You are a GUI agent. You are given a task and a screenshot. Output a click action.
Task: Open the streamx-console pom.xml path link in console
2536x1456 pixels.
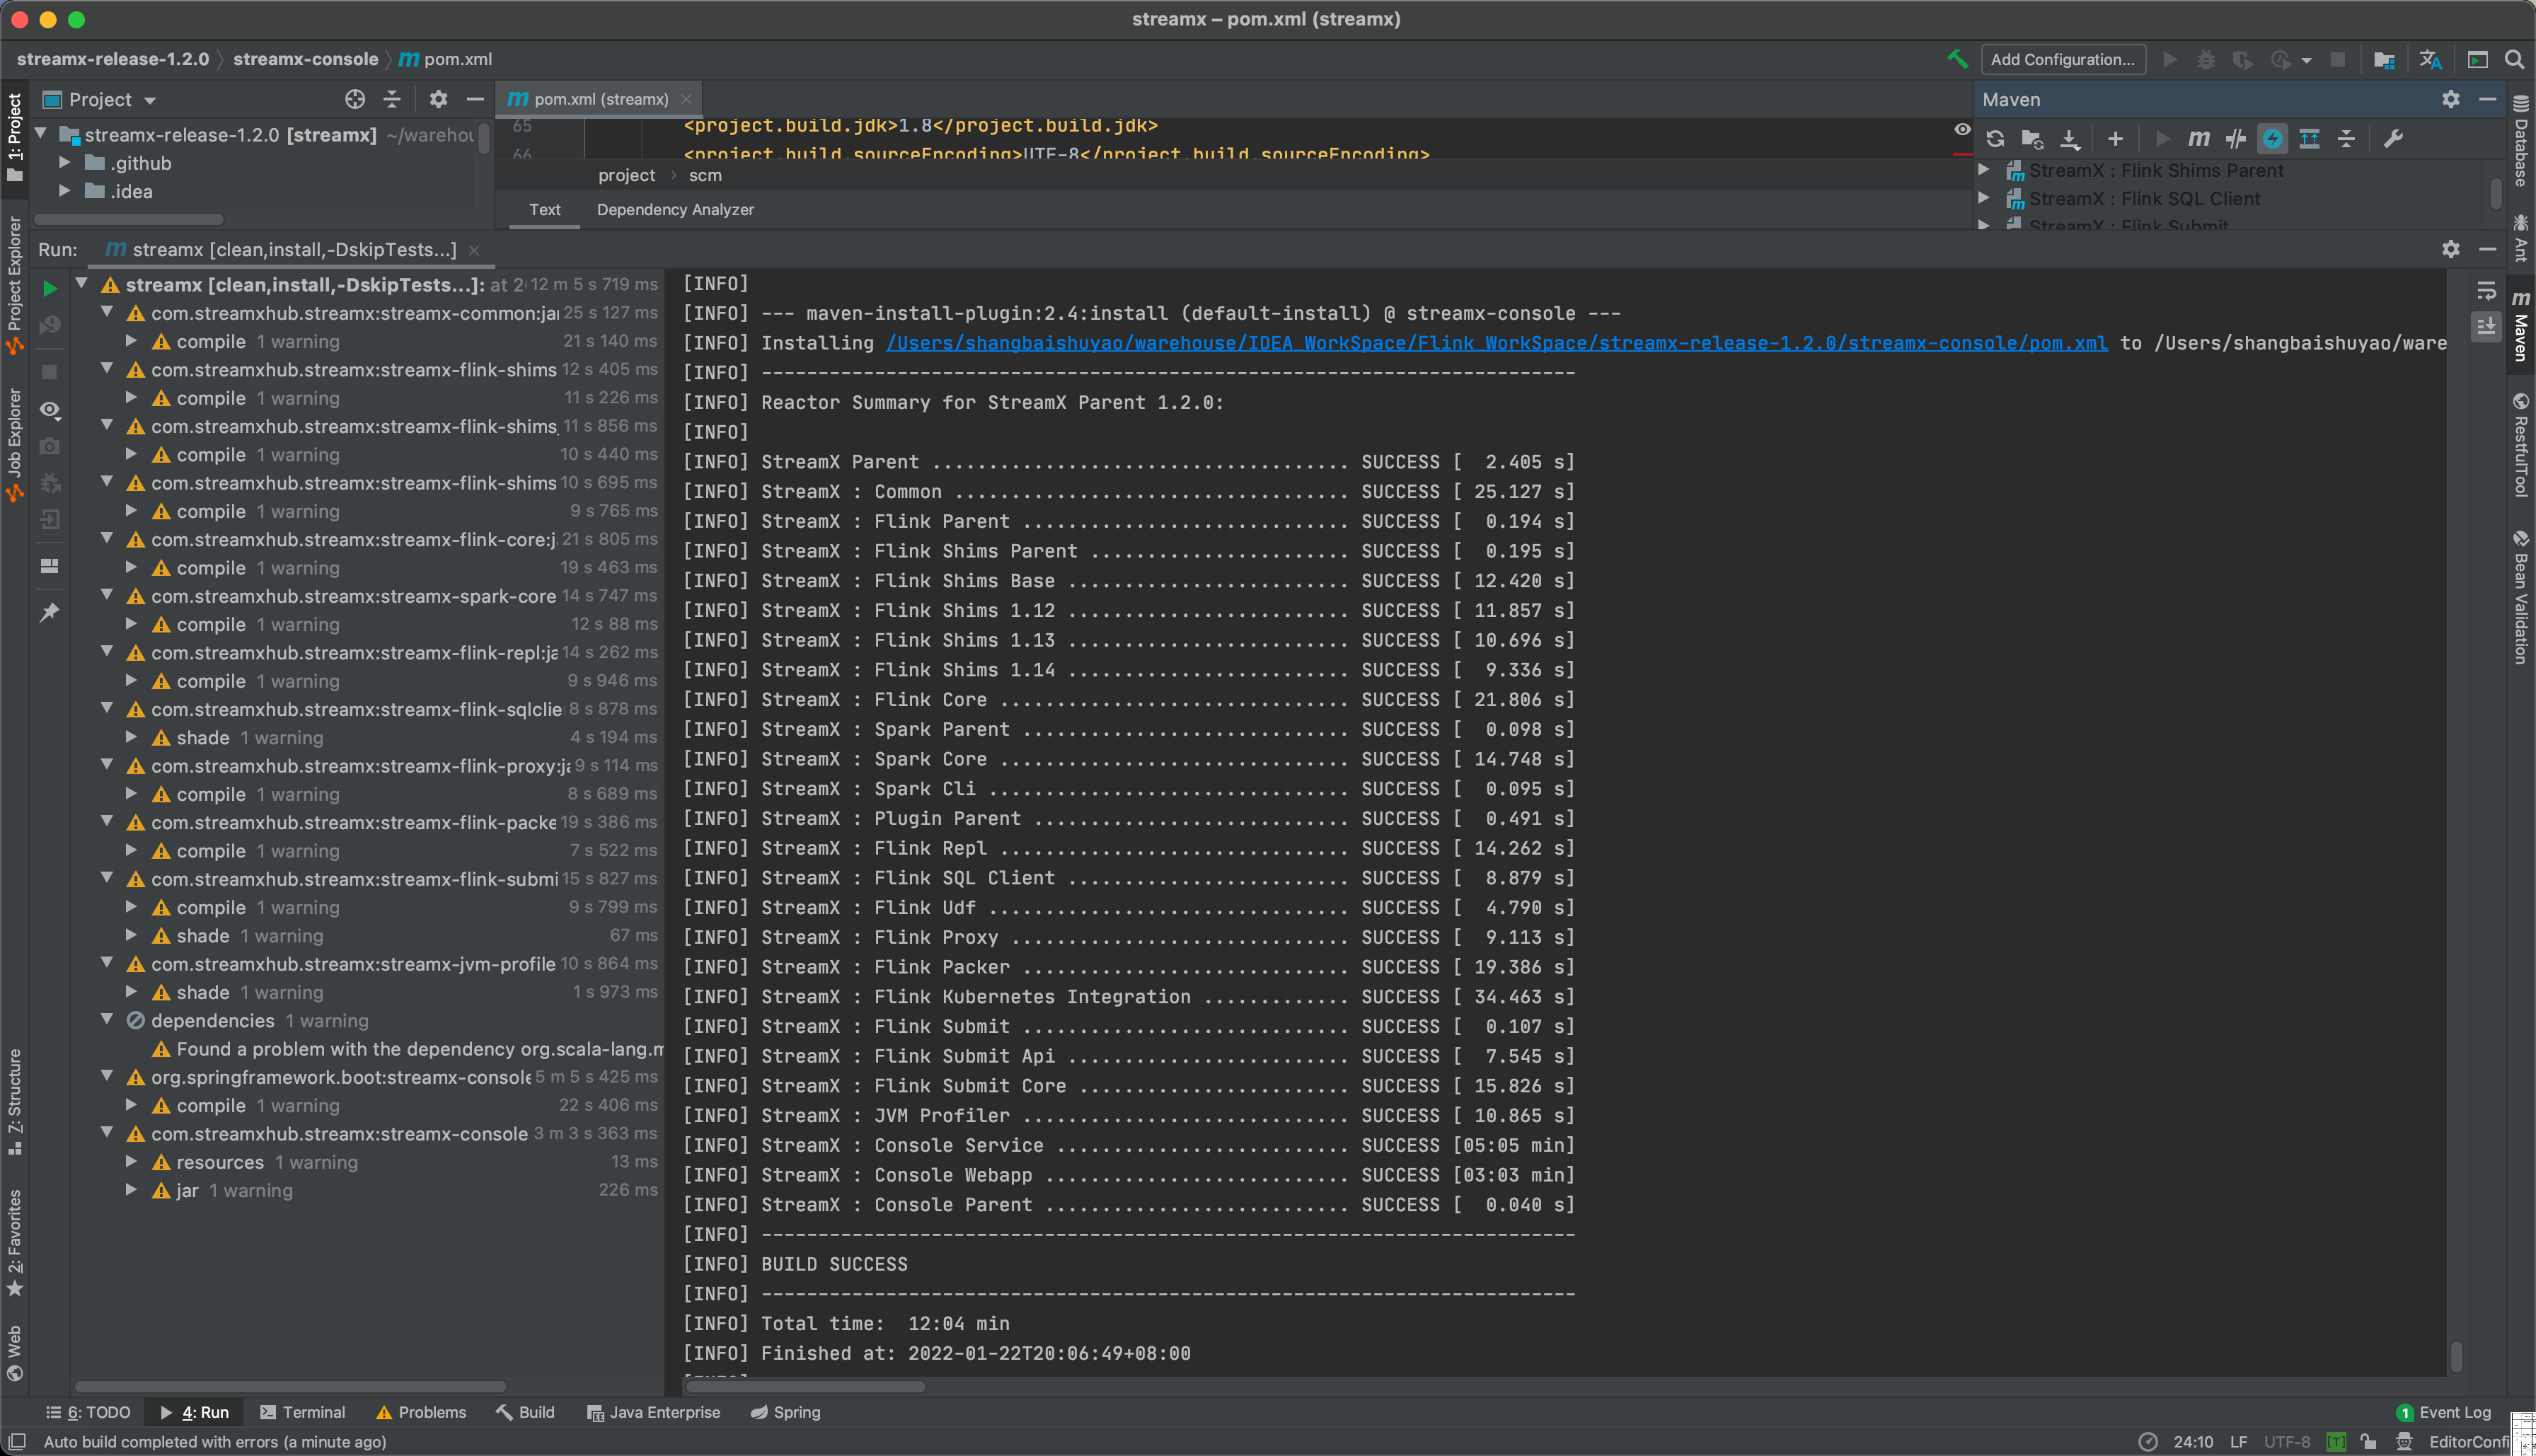(1497, 343)
